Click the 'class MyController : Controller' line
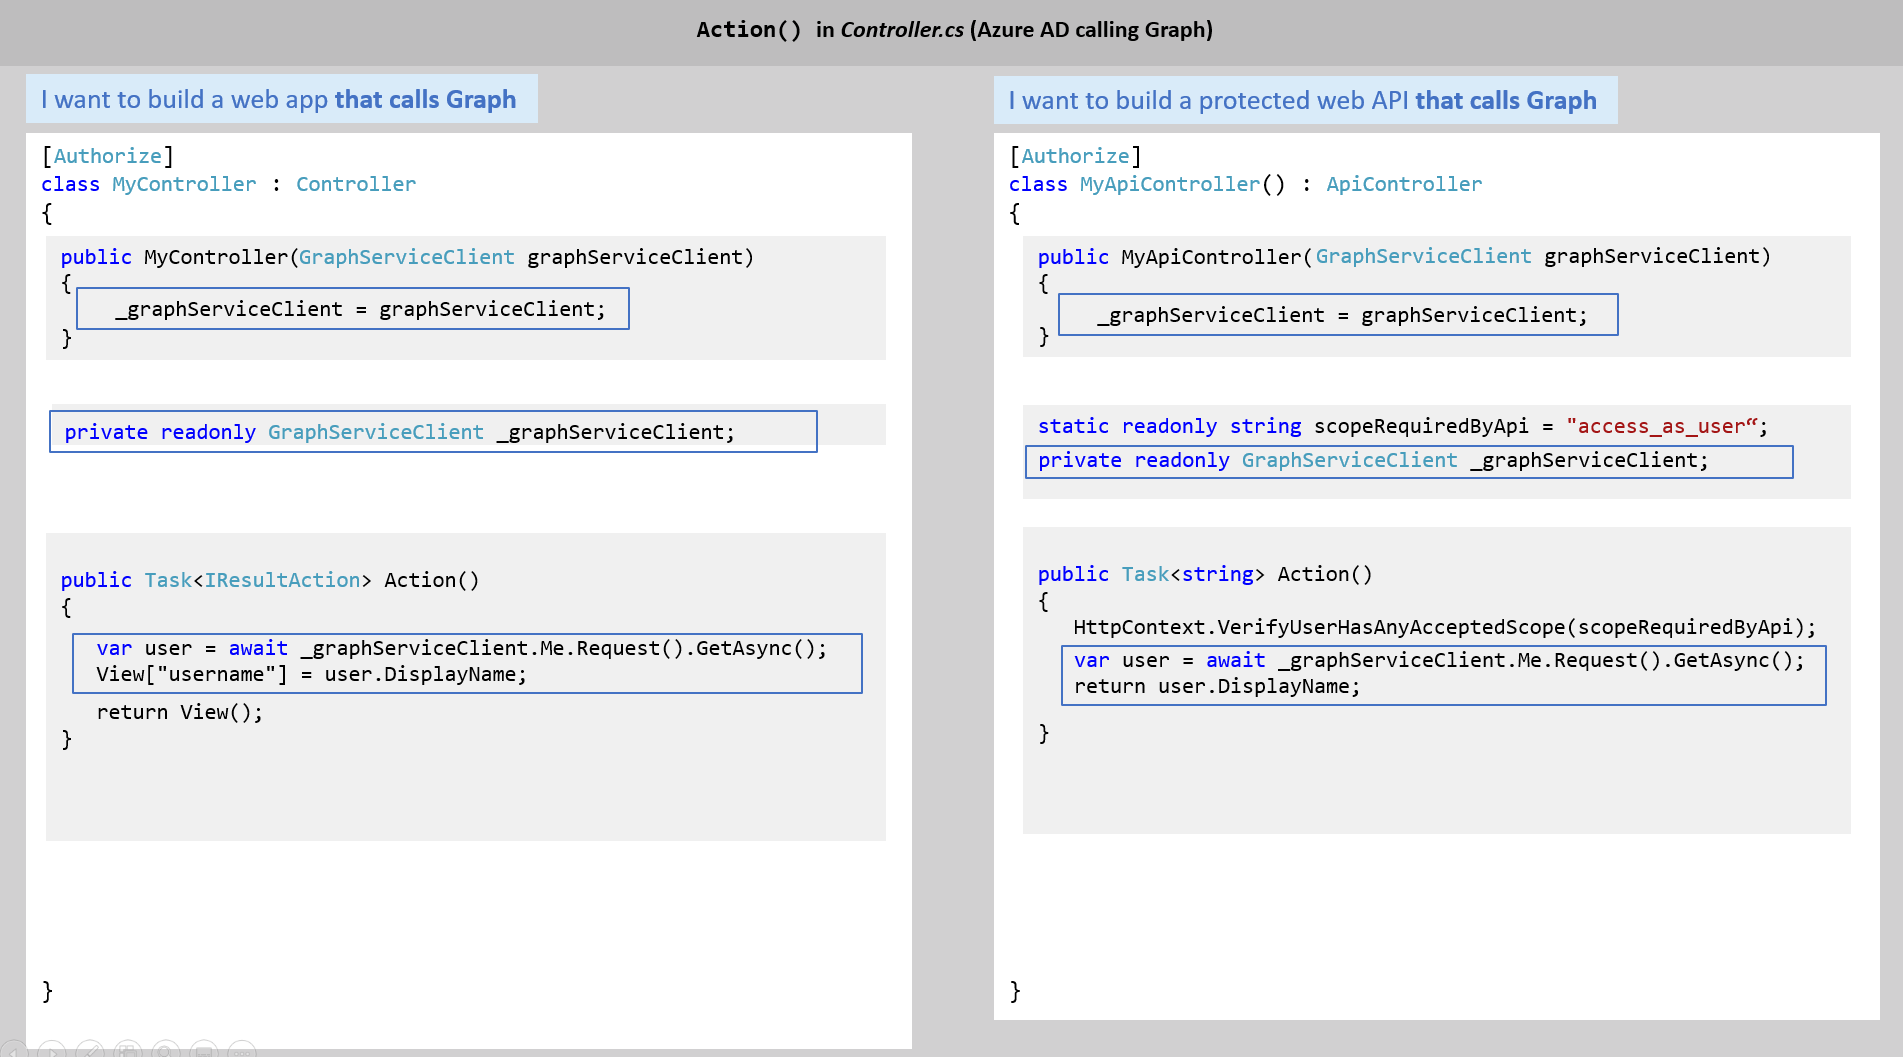The height and width of the screenshot is (1057, 1903). point(229,184)
